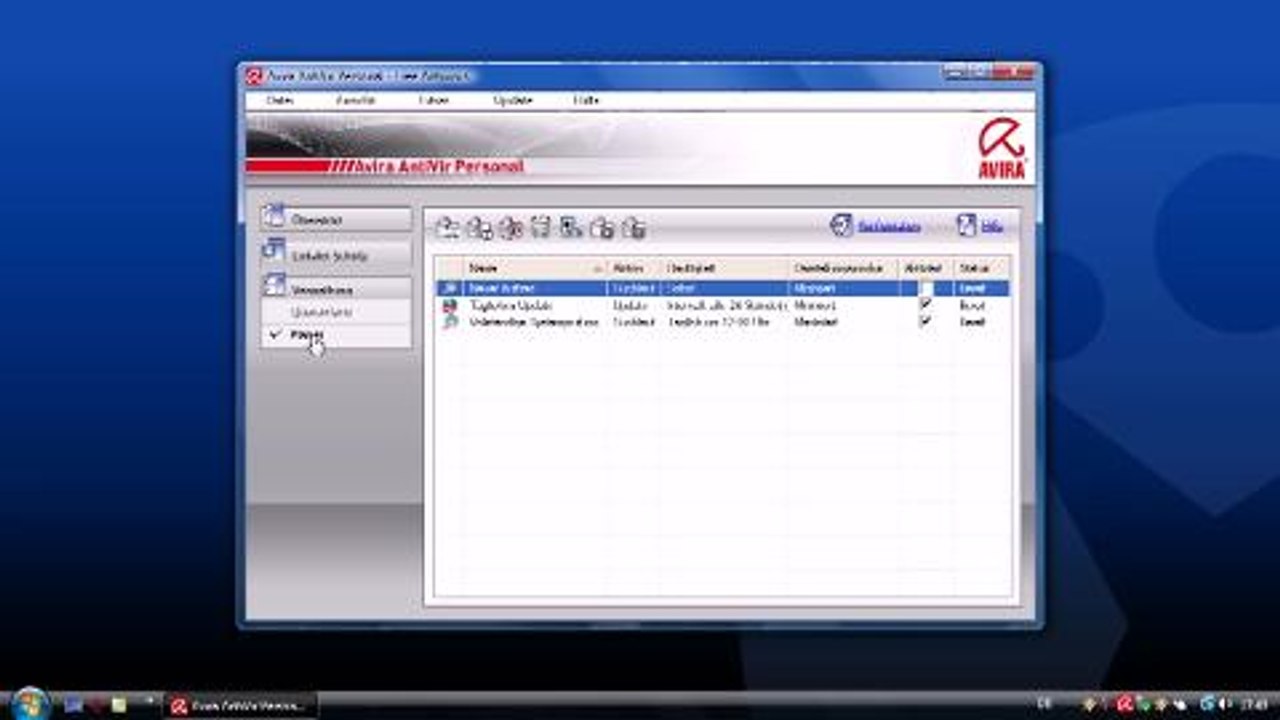Toggle the Tägliches Update activated checkbox
This screenshot has height=720, width=1280.
pos(926,304)
